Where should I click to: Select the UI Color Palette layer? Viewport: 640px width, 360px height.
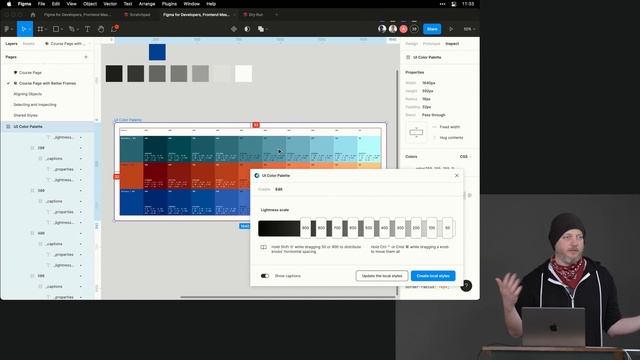coord(47,127)
